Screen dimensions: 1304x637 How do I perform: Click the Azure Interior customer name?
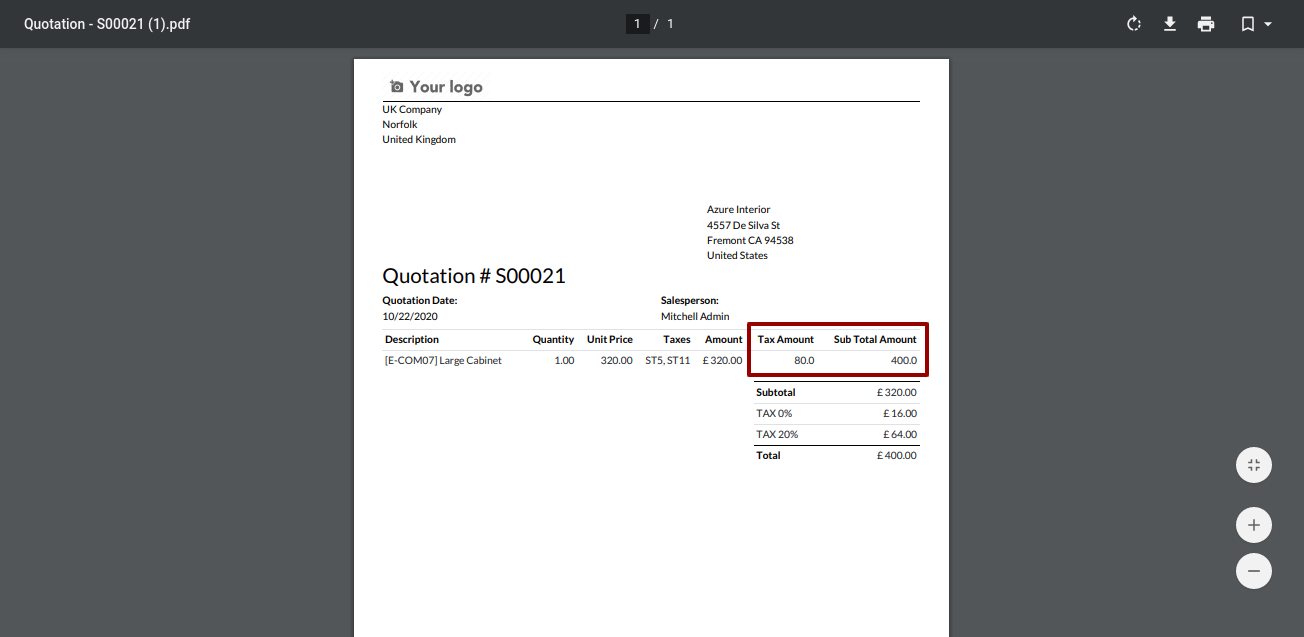pyautogui.click(x=739, y=210)
